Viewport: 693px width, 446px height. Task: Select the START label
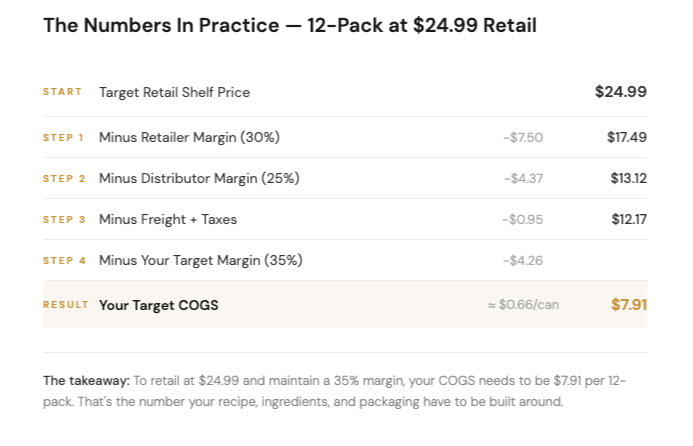click(62, 91)
